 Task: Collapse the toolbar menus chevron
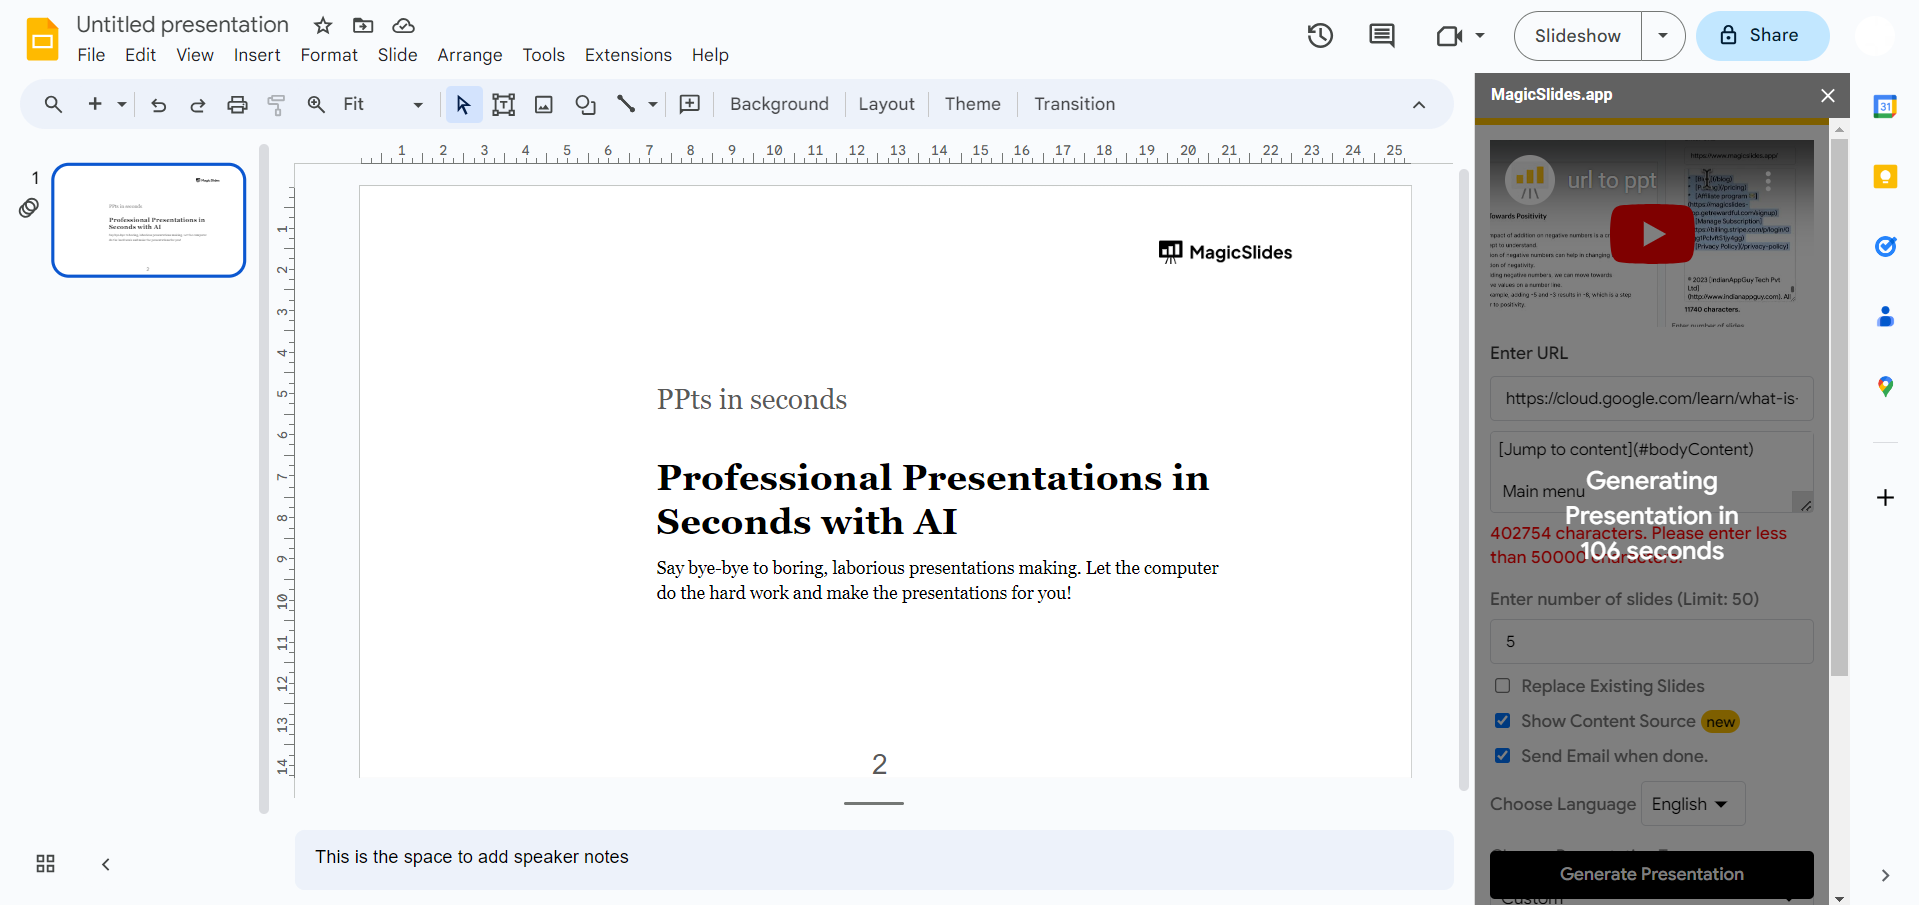coord(1419,104)
